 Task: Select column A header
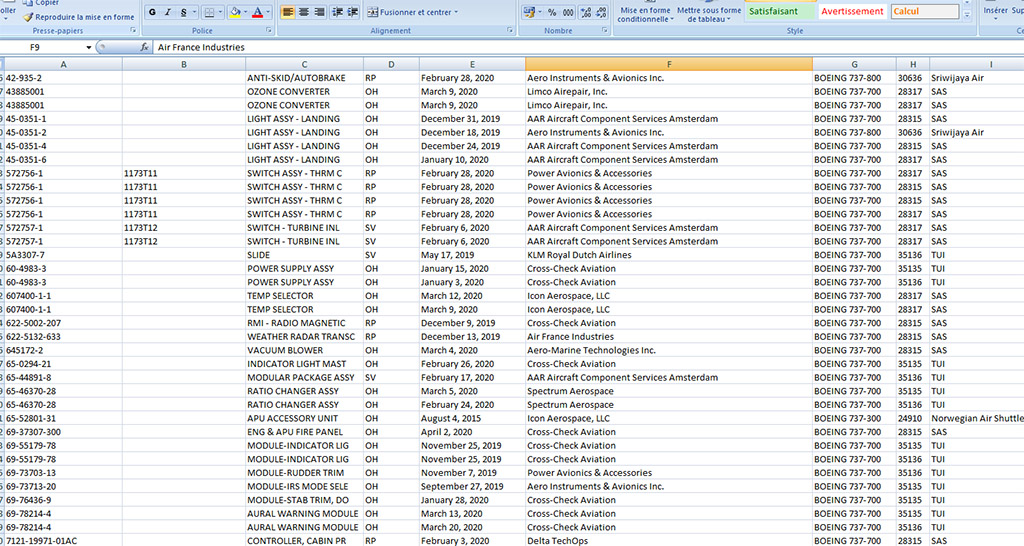63,64
